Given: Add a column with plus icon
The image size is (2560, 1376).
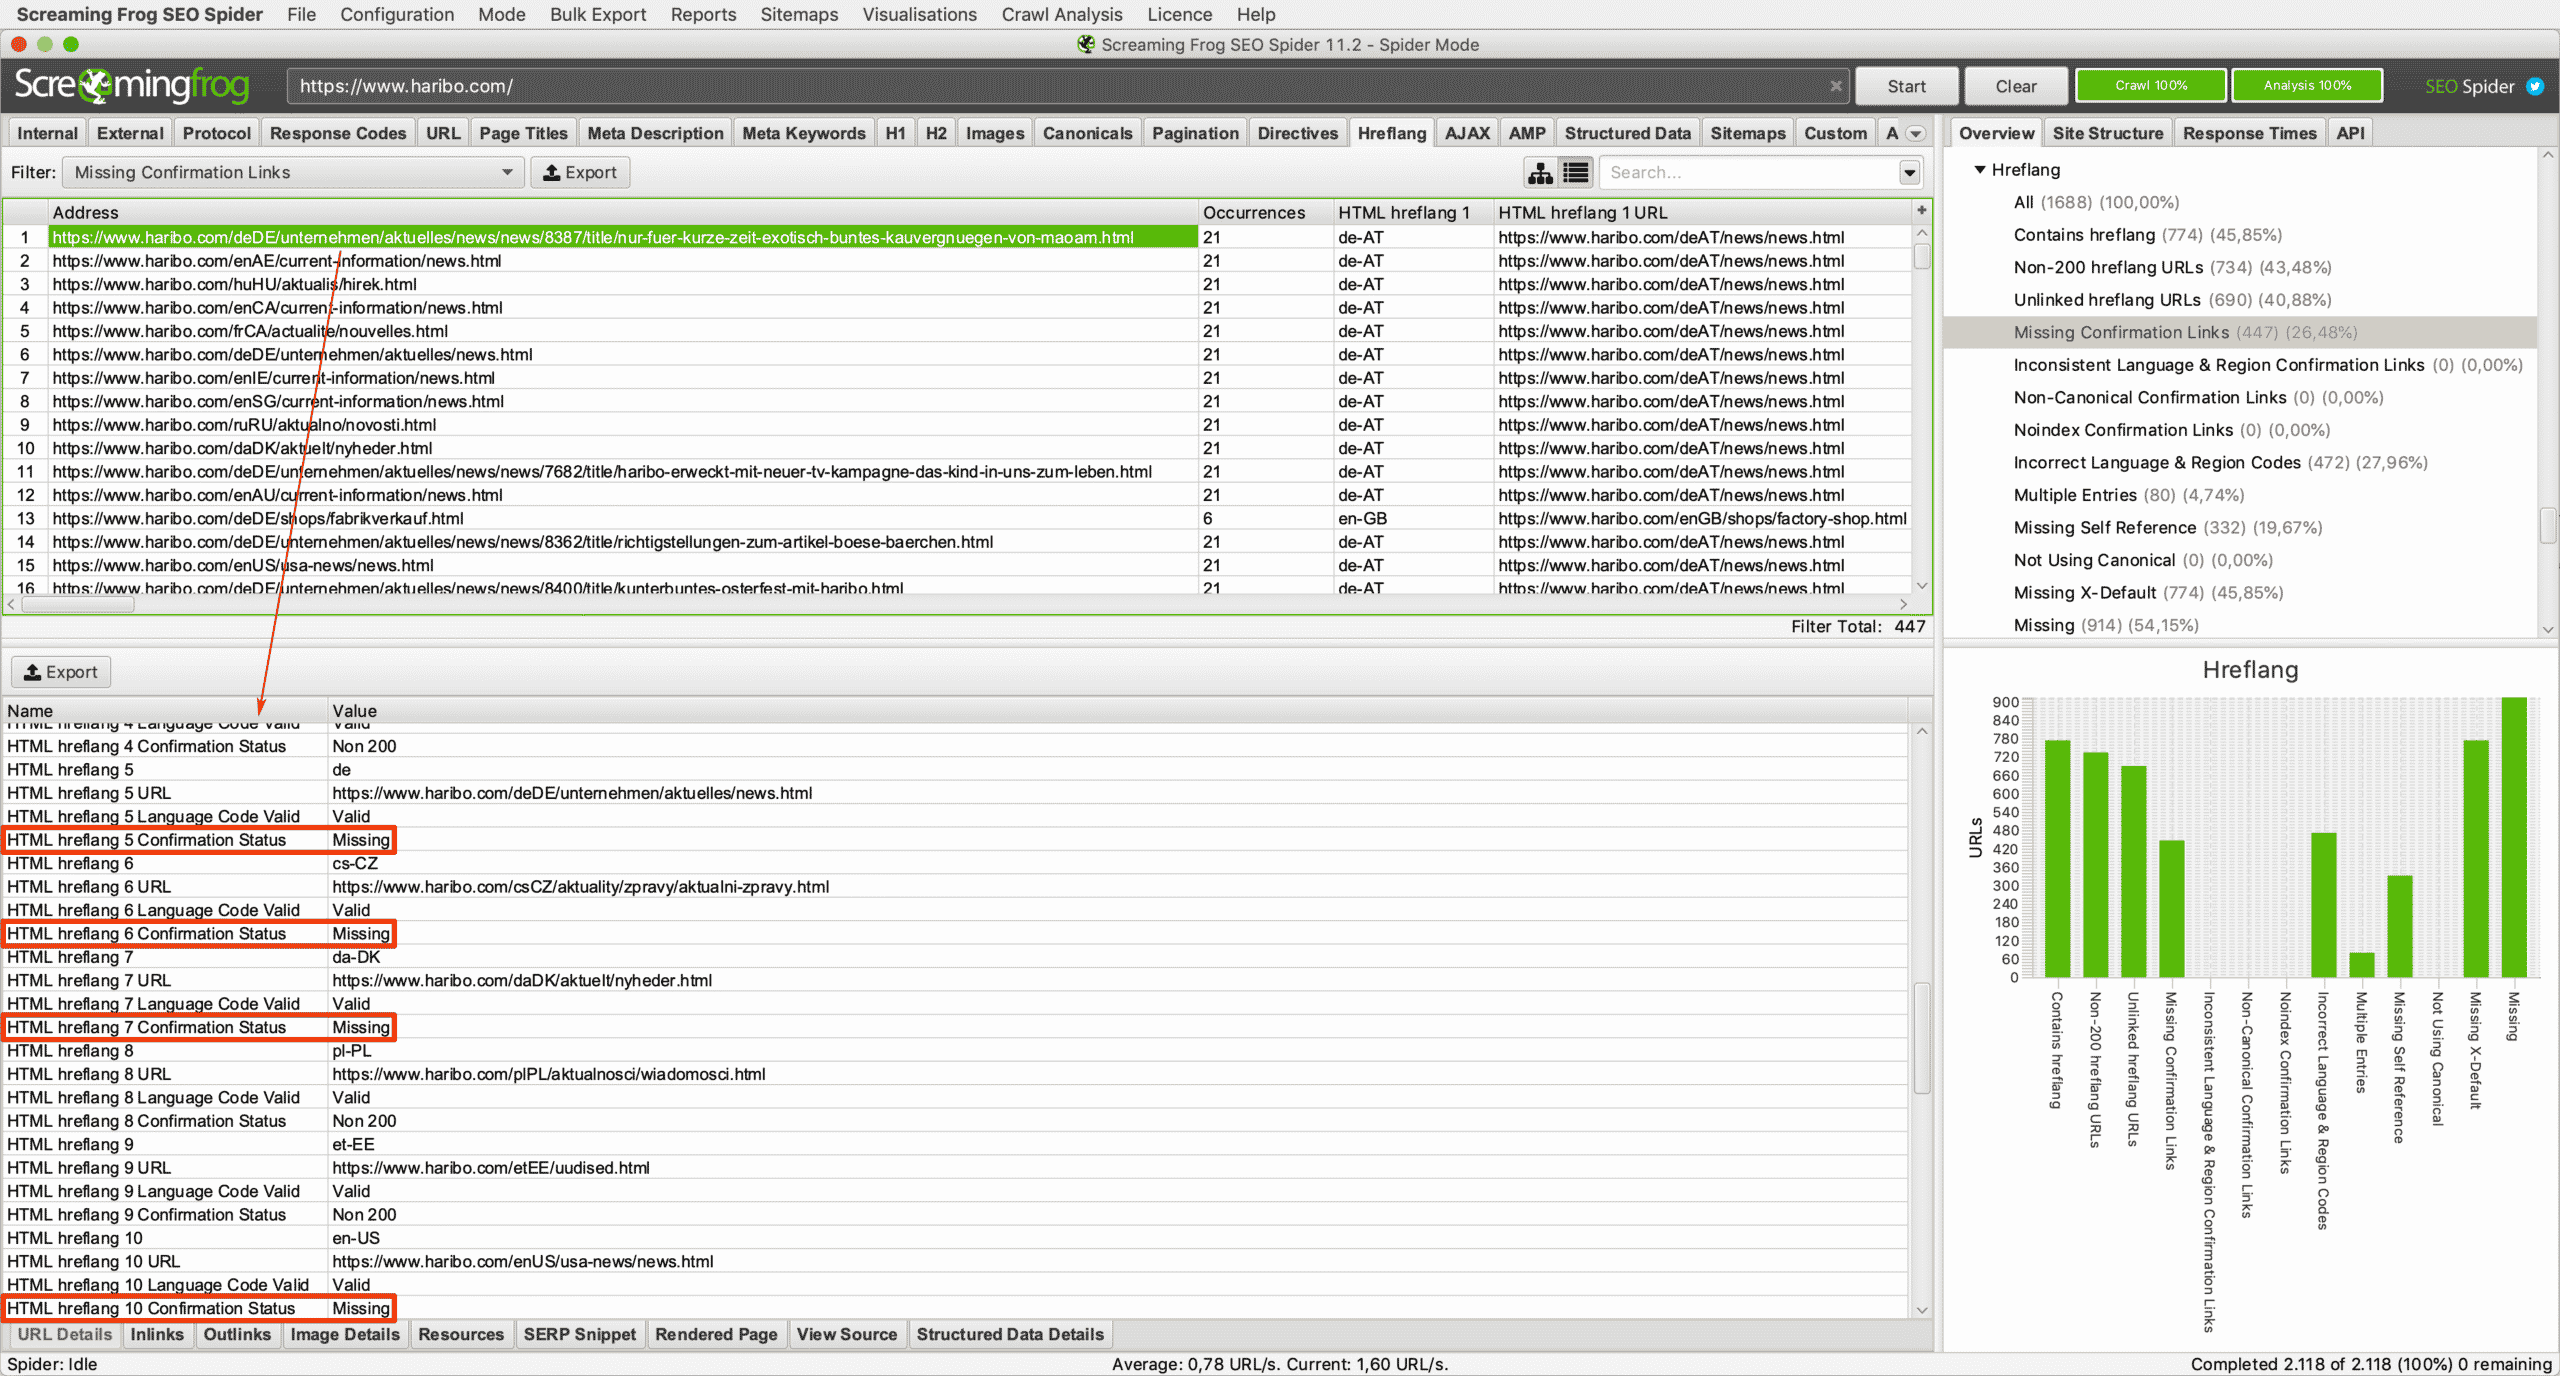Looking at the screenshot, I should coord(1921,211).
